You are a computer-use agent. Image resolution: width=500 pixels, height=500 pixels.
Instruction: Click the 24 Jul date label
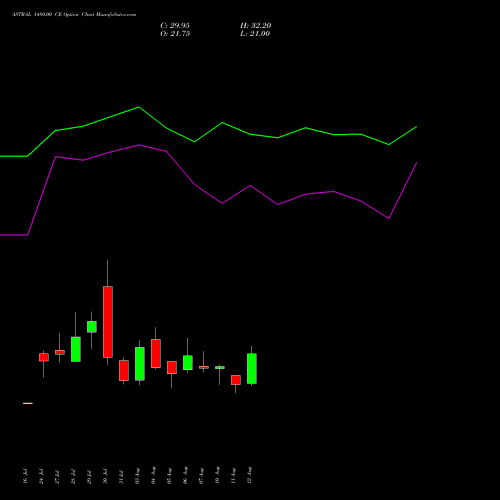[41, 476]
